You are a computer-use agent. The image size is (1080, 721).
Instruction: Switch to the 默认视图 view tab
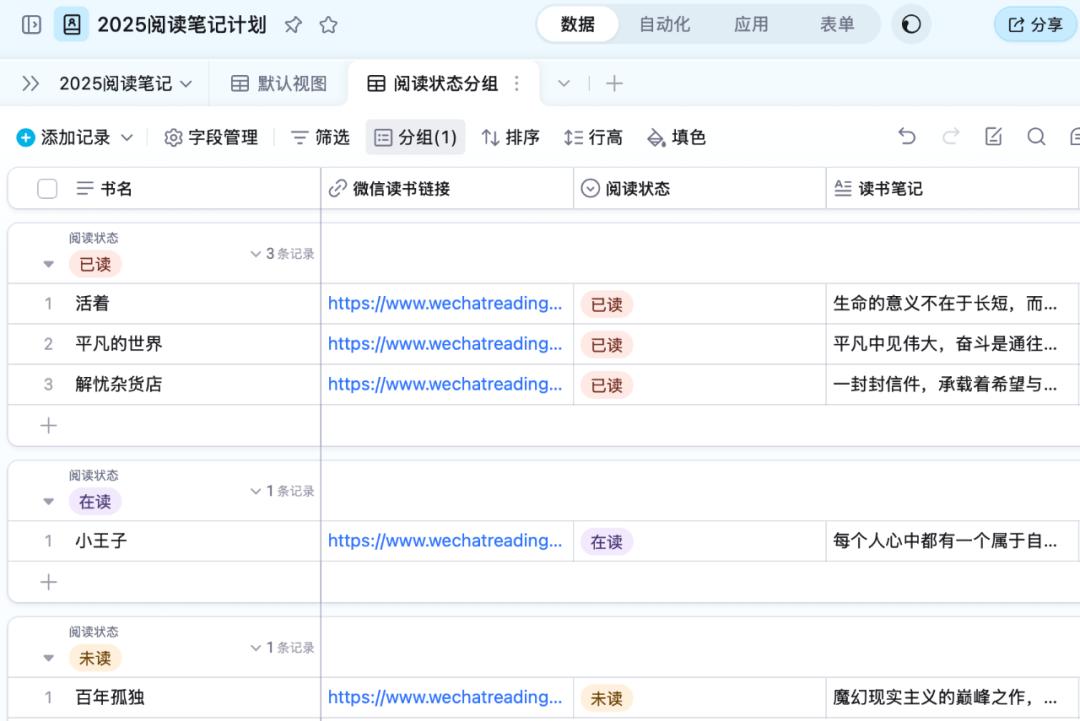(277, 83)
